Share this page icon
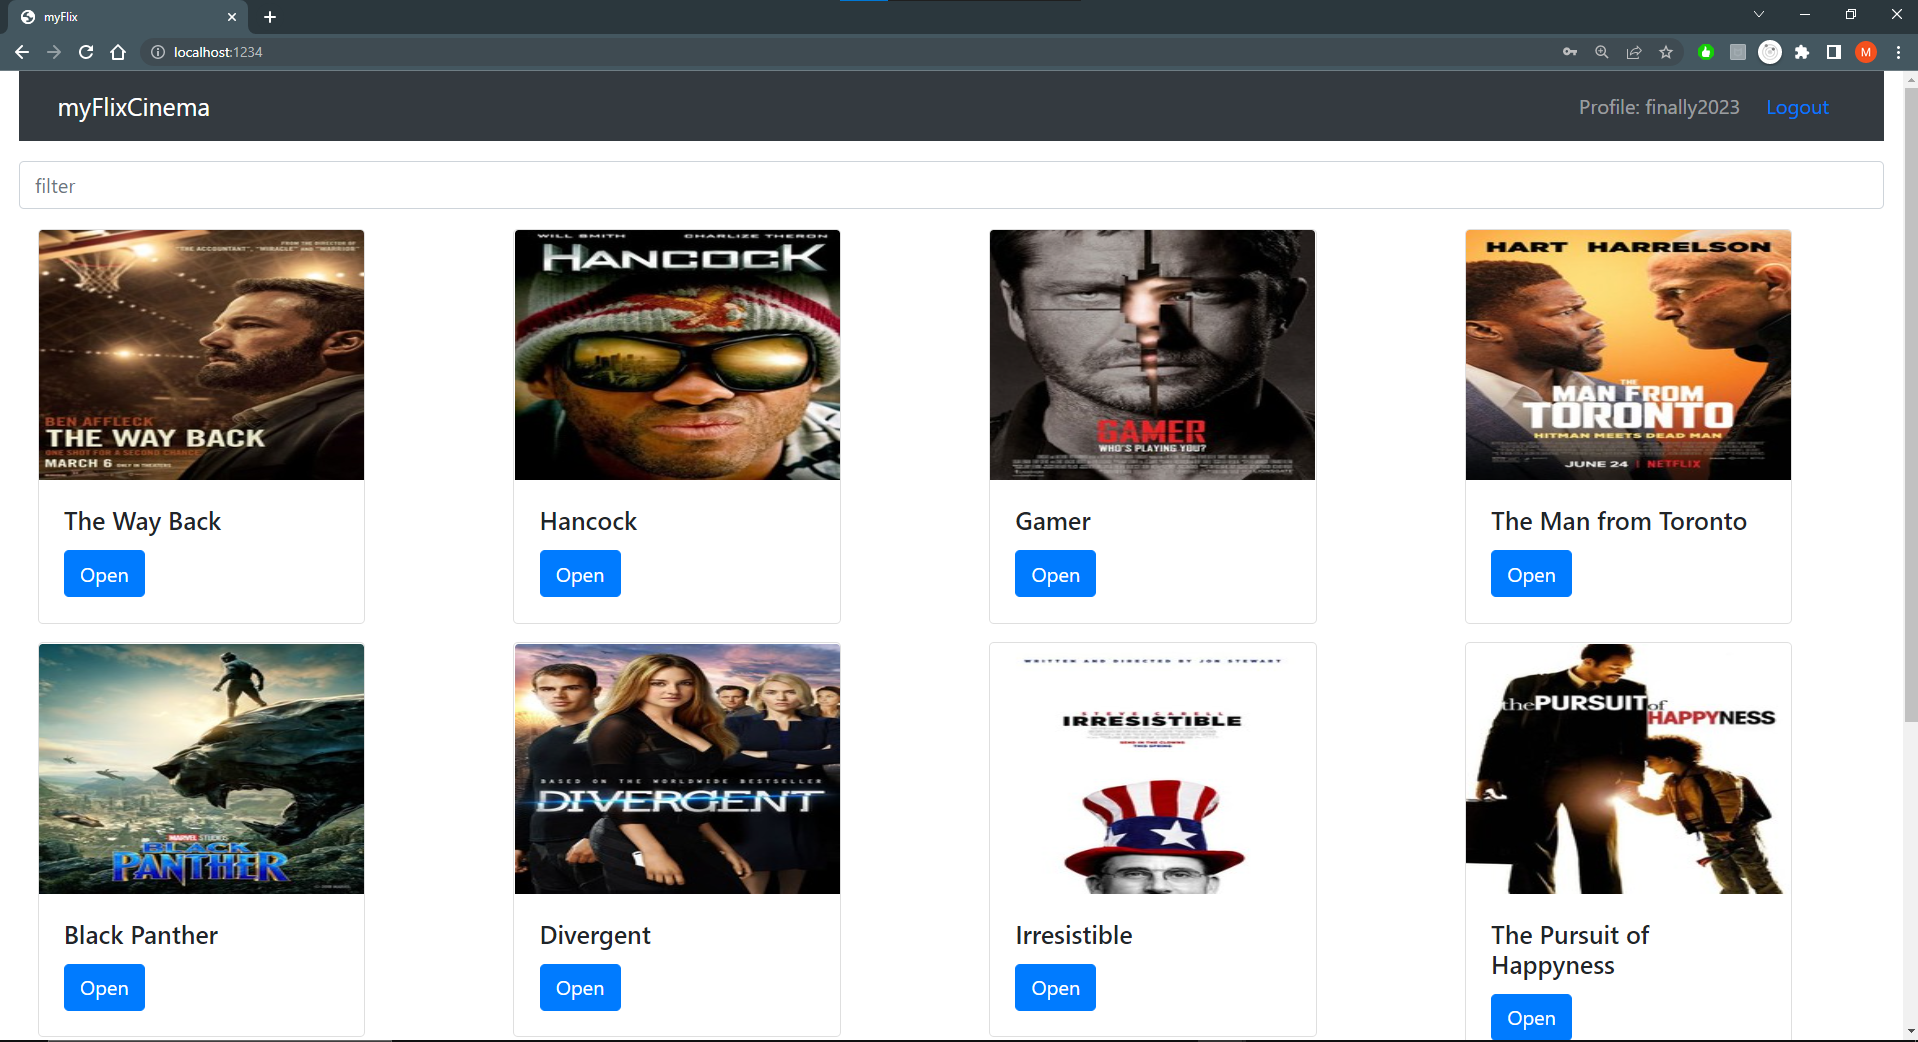Image resolution: width=1918 pixels, height=1042 pixels. [x=1634, y=52]
